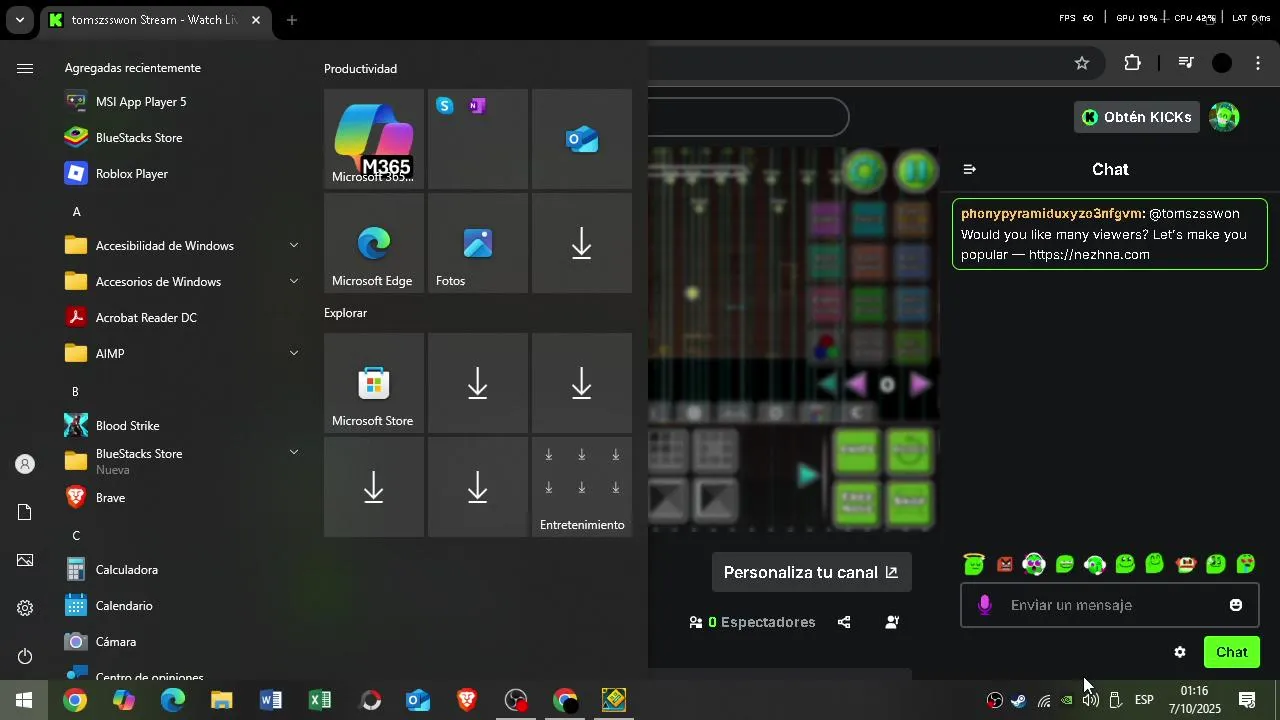
Task: Insert the angel halo emote
Action: 974,564
